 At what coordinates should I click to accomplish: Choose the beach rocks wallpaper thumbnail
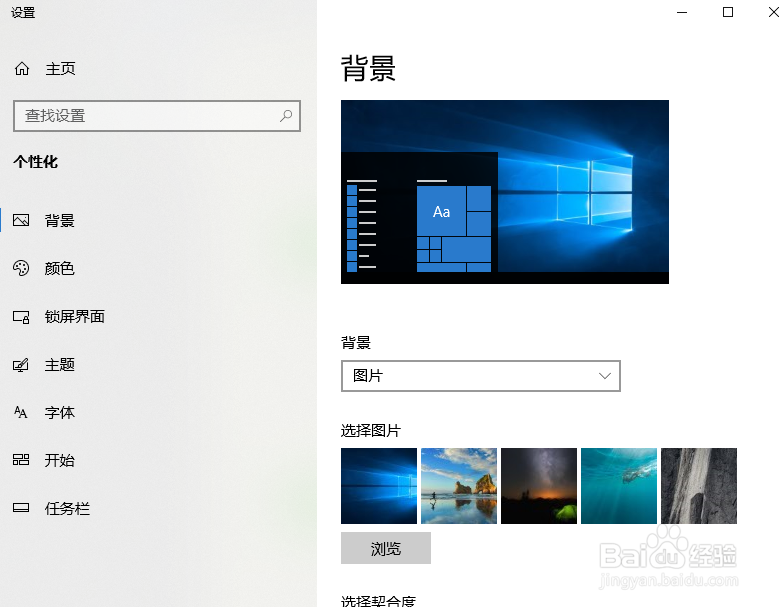[459, 486]
